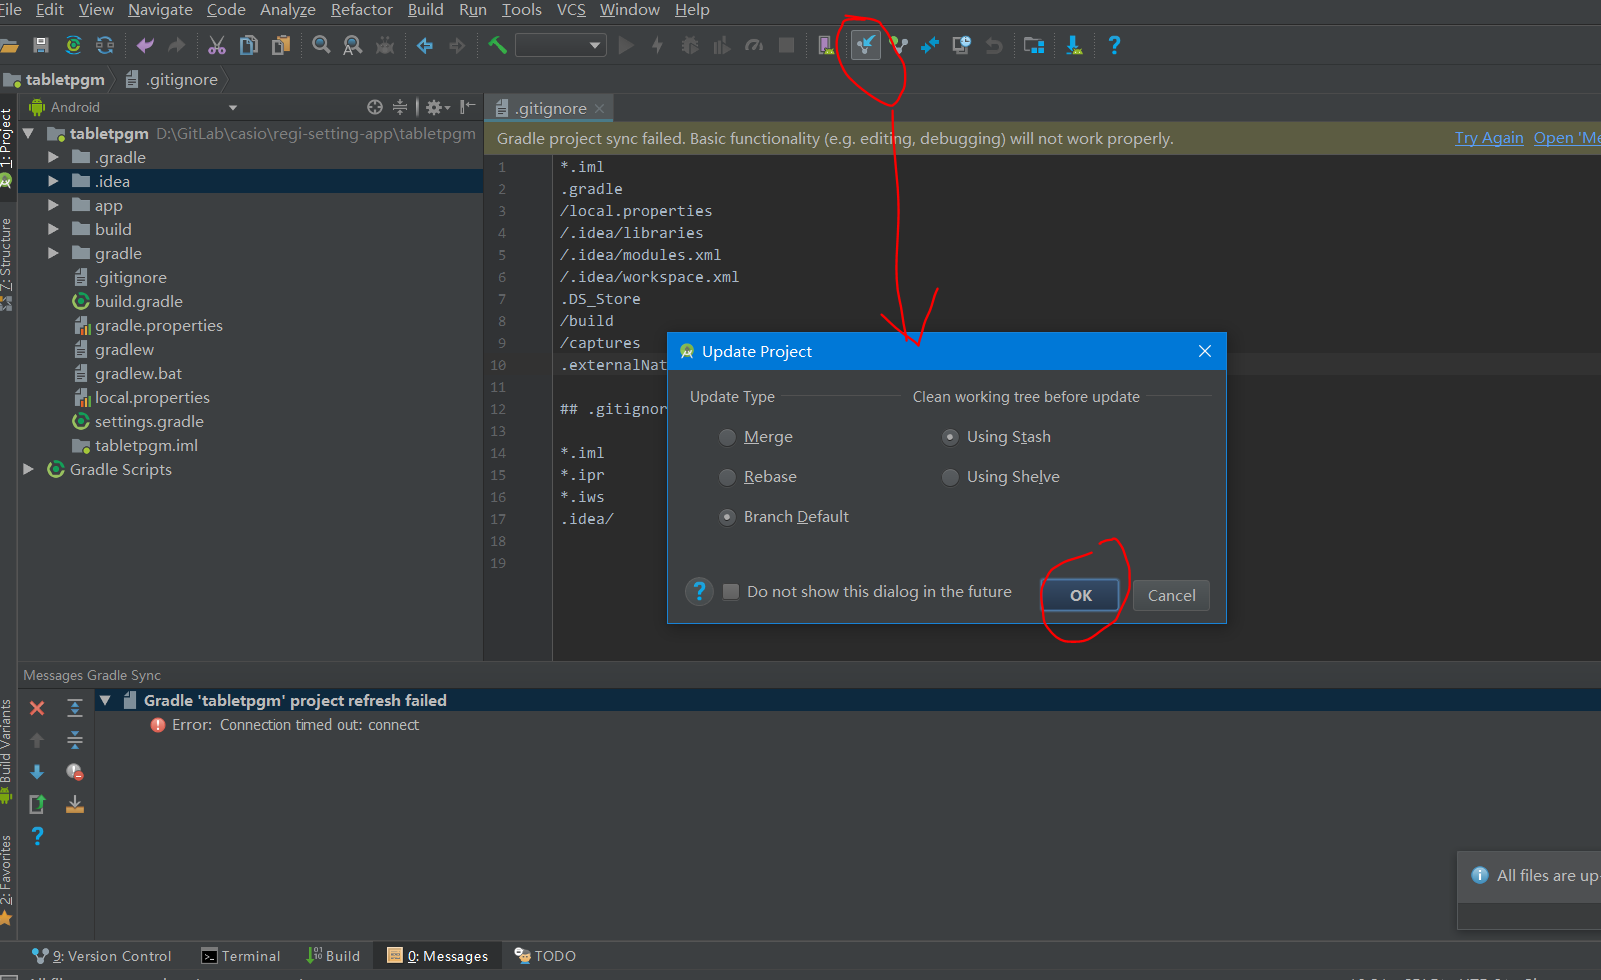Click the Update Project VCS icon
The width and height of the screenshot is (1601, 980).
866,45
